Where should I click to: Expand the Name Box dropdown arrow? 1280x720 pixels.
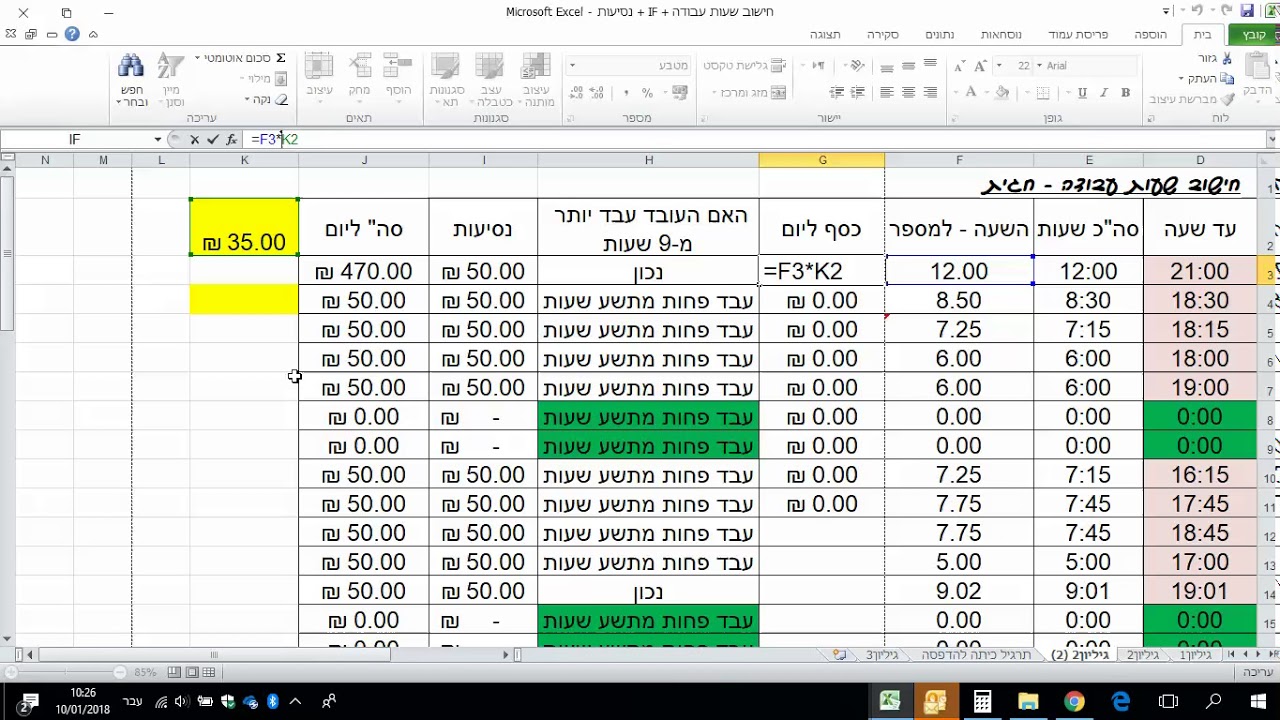click(158, 139)
